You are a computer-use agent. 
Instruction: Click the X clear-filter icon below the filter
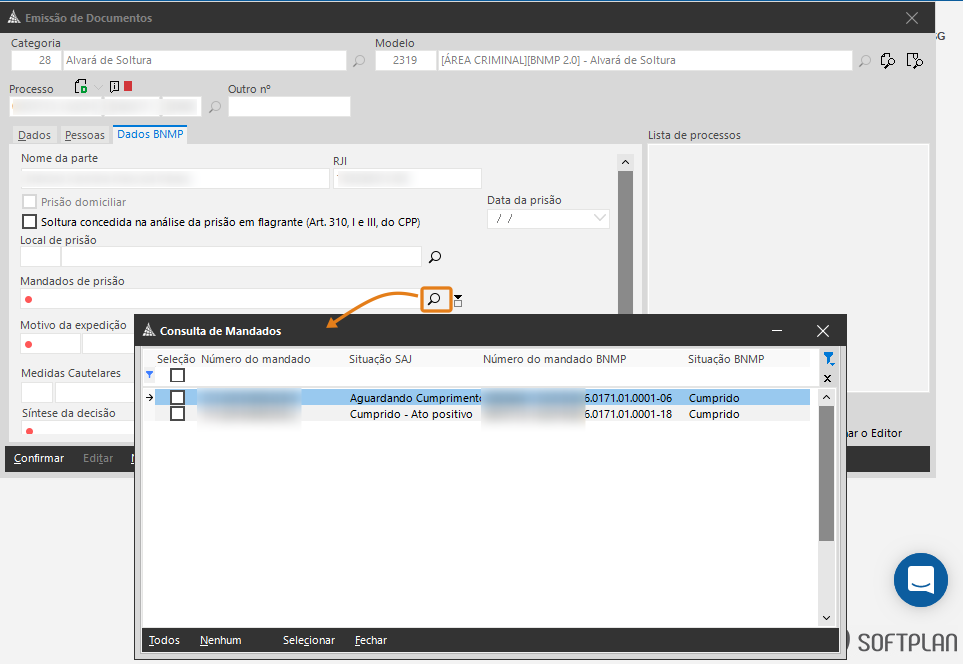click(827, 379)
